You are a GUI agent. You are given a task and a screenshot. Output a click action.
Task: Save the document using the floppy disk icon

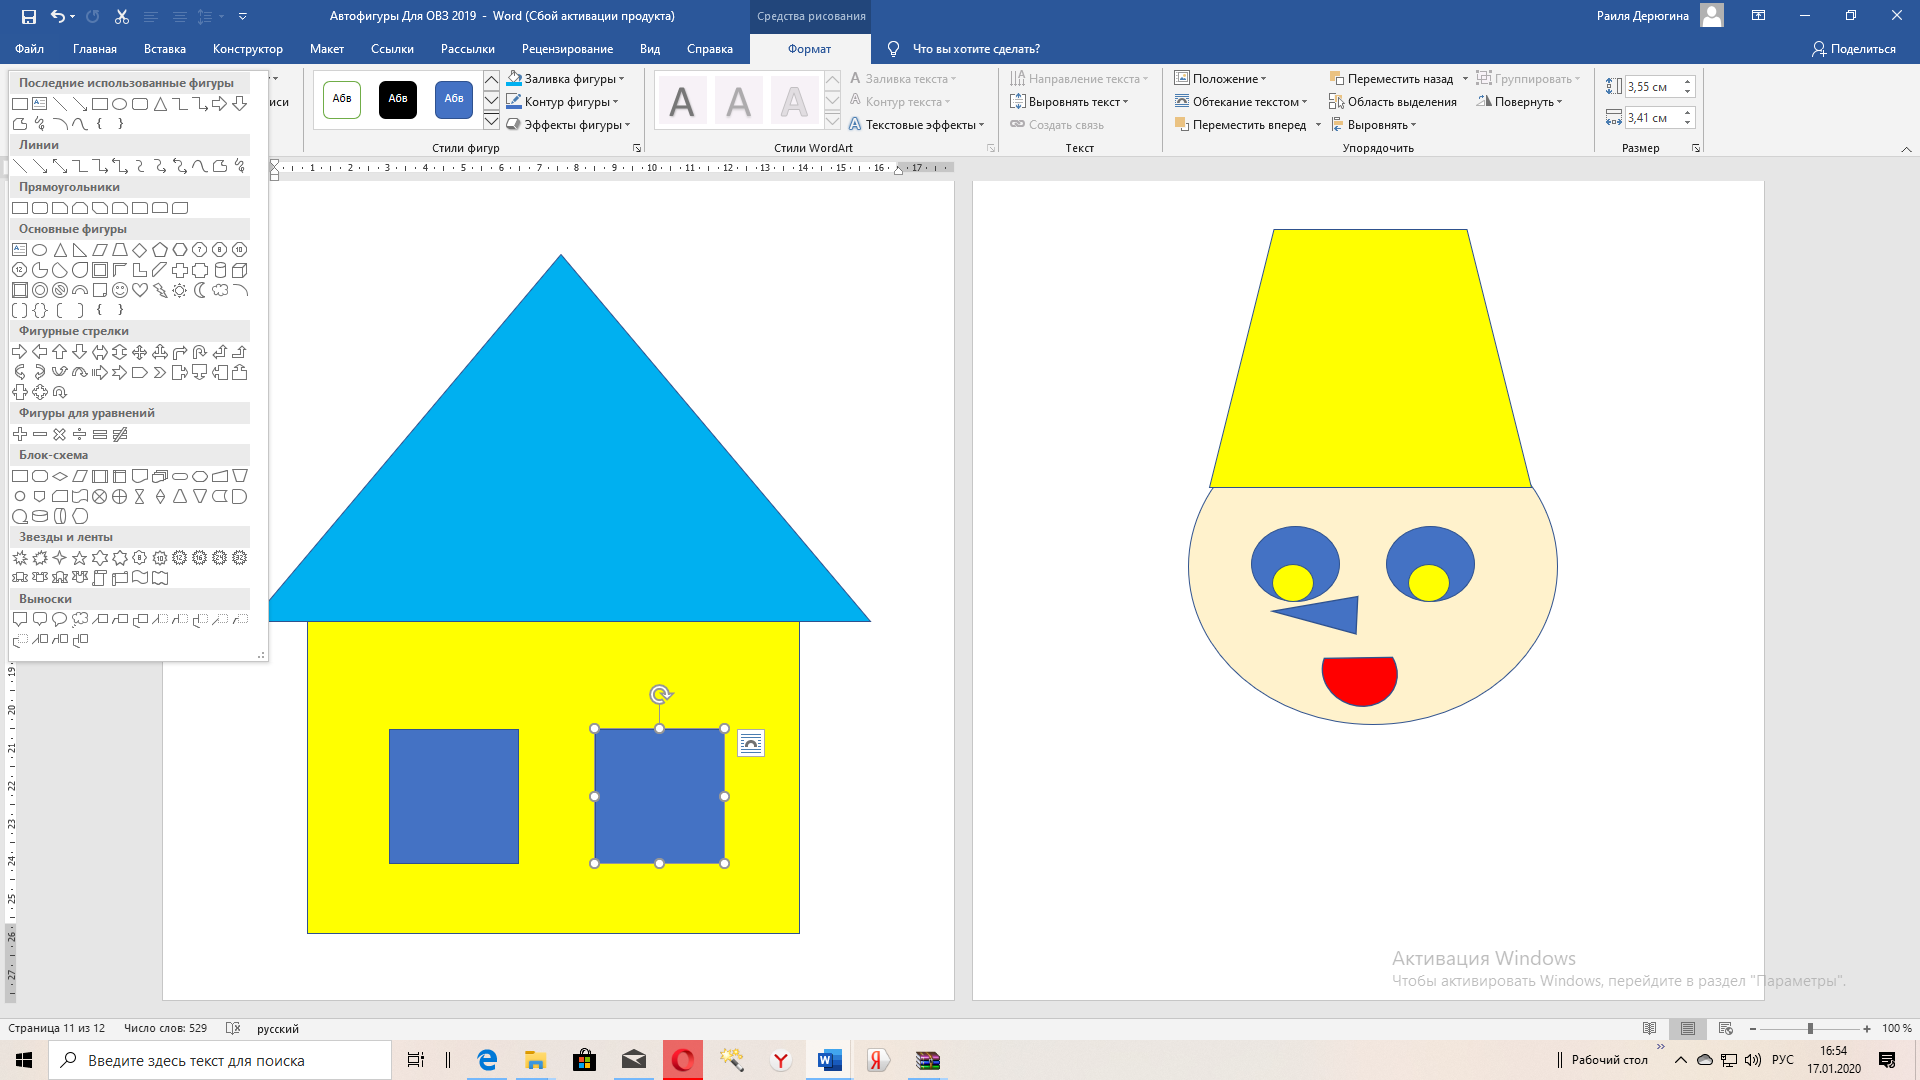[x=28, y=16]
